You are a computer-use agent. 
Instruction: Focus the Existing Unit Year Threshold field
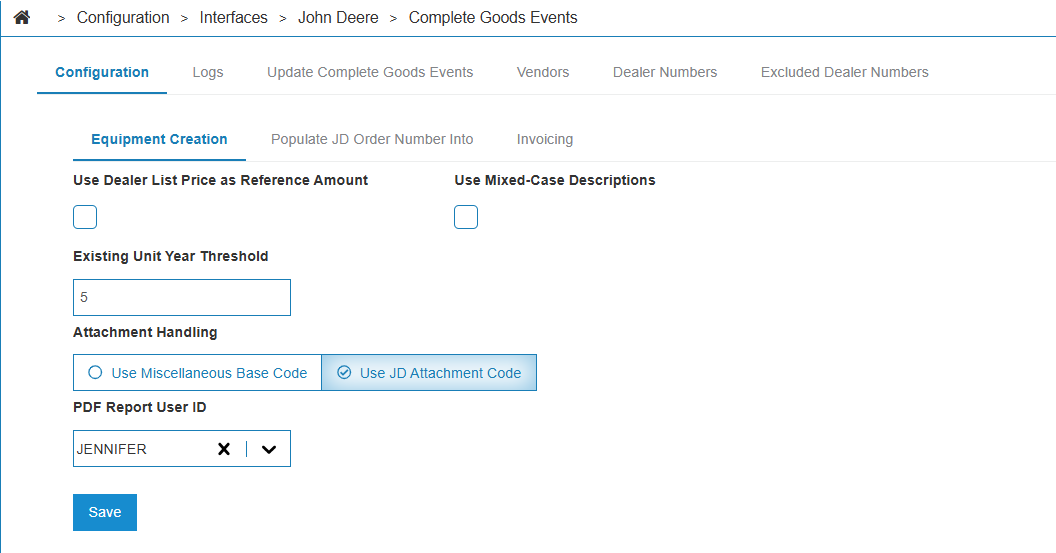tap(182, 298)
